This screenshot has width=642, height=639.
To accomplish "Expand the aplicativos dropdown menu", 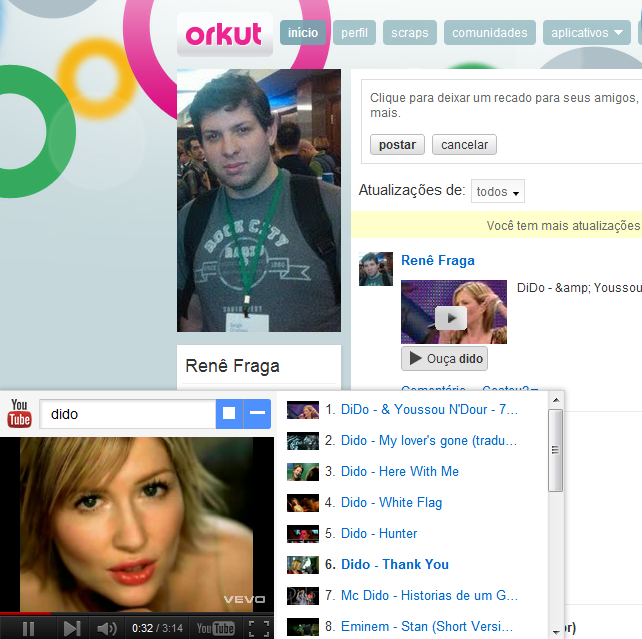I will tap(587, 32).
